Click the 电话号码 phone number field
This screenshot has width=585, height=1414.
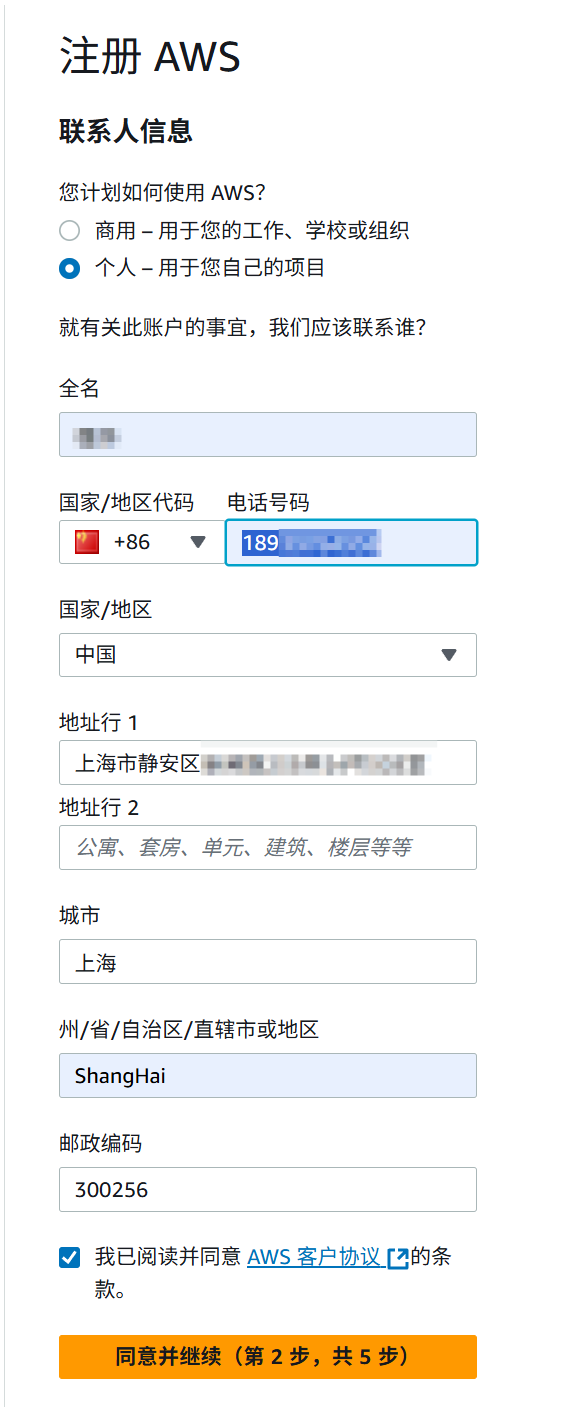tap(351, 543)
